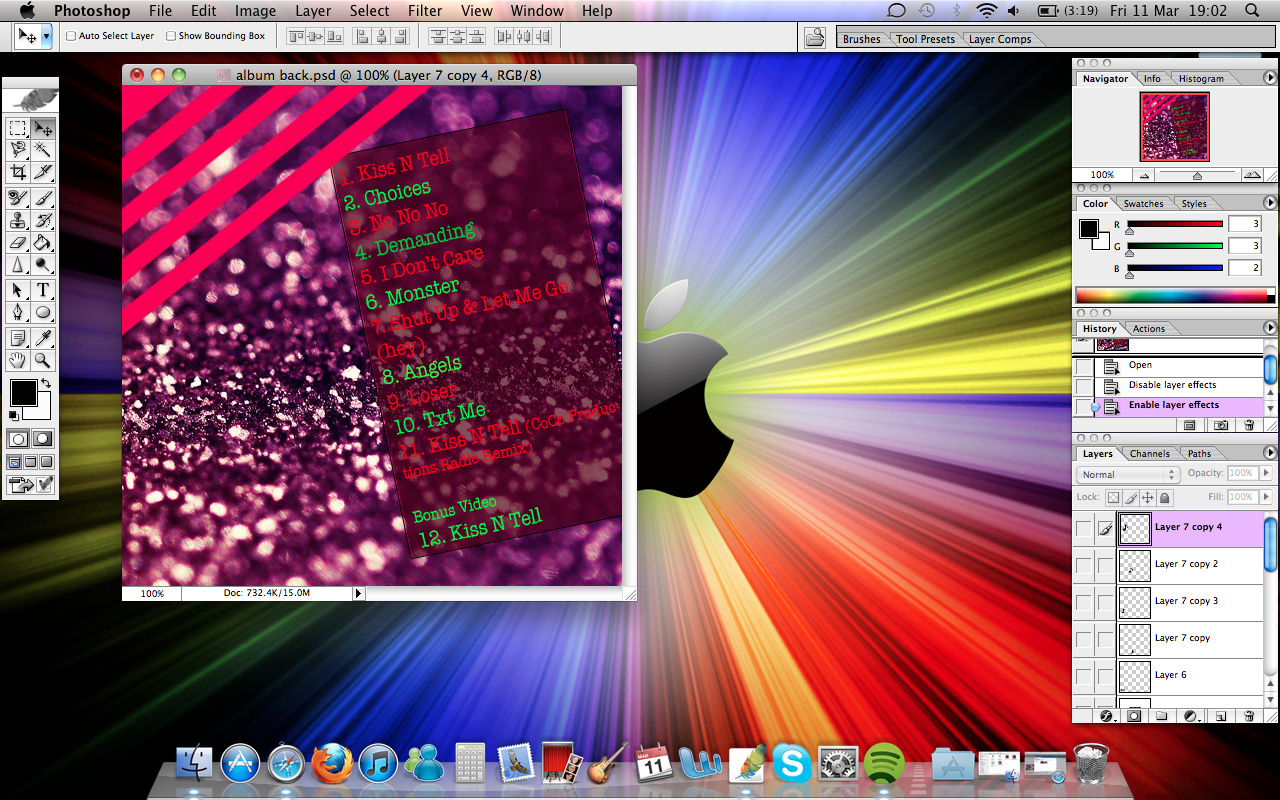
Task: Select the Slice tool
Action: 43,172
